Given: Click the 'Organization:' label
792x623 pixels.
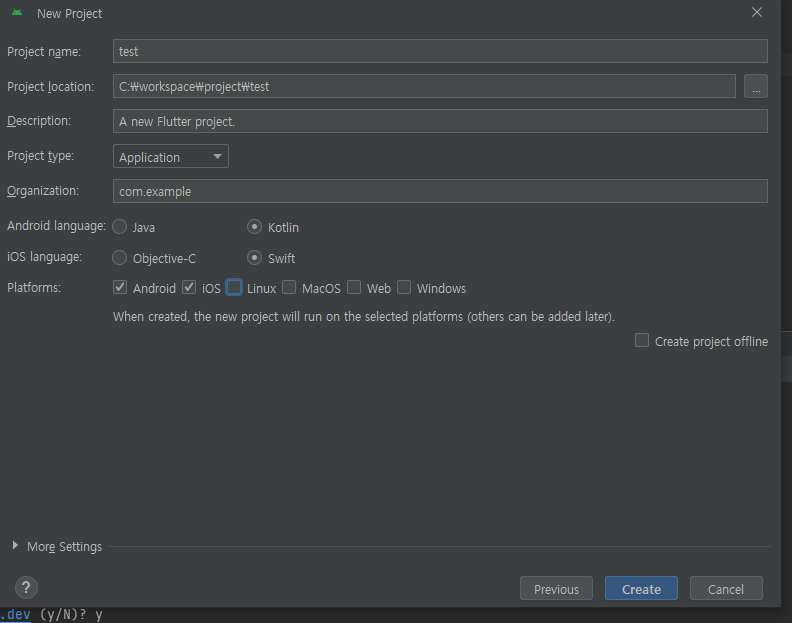Looking at the screenshot, I should (x=43, y=191).
